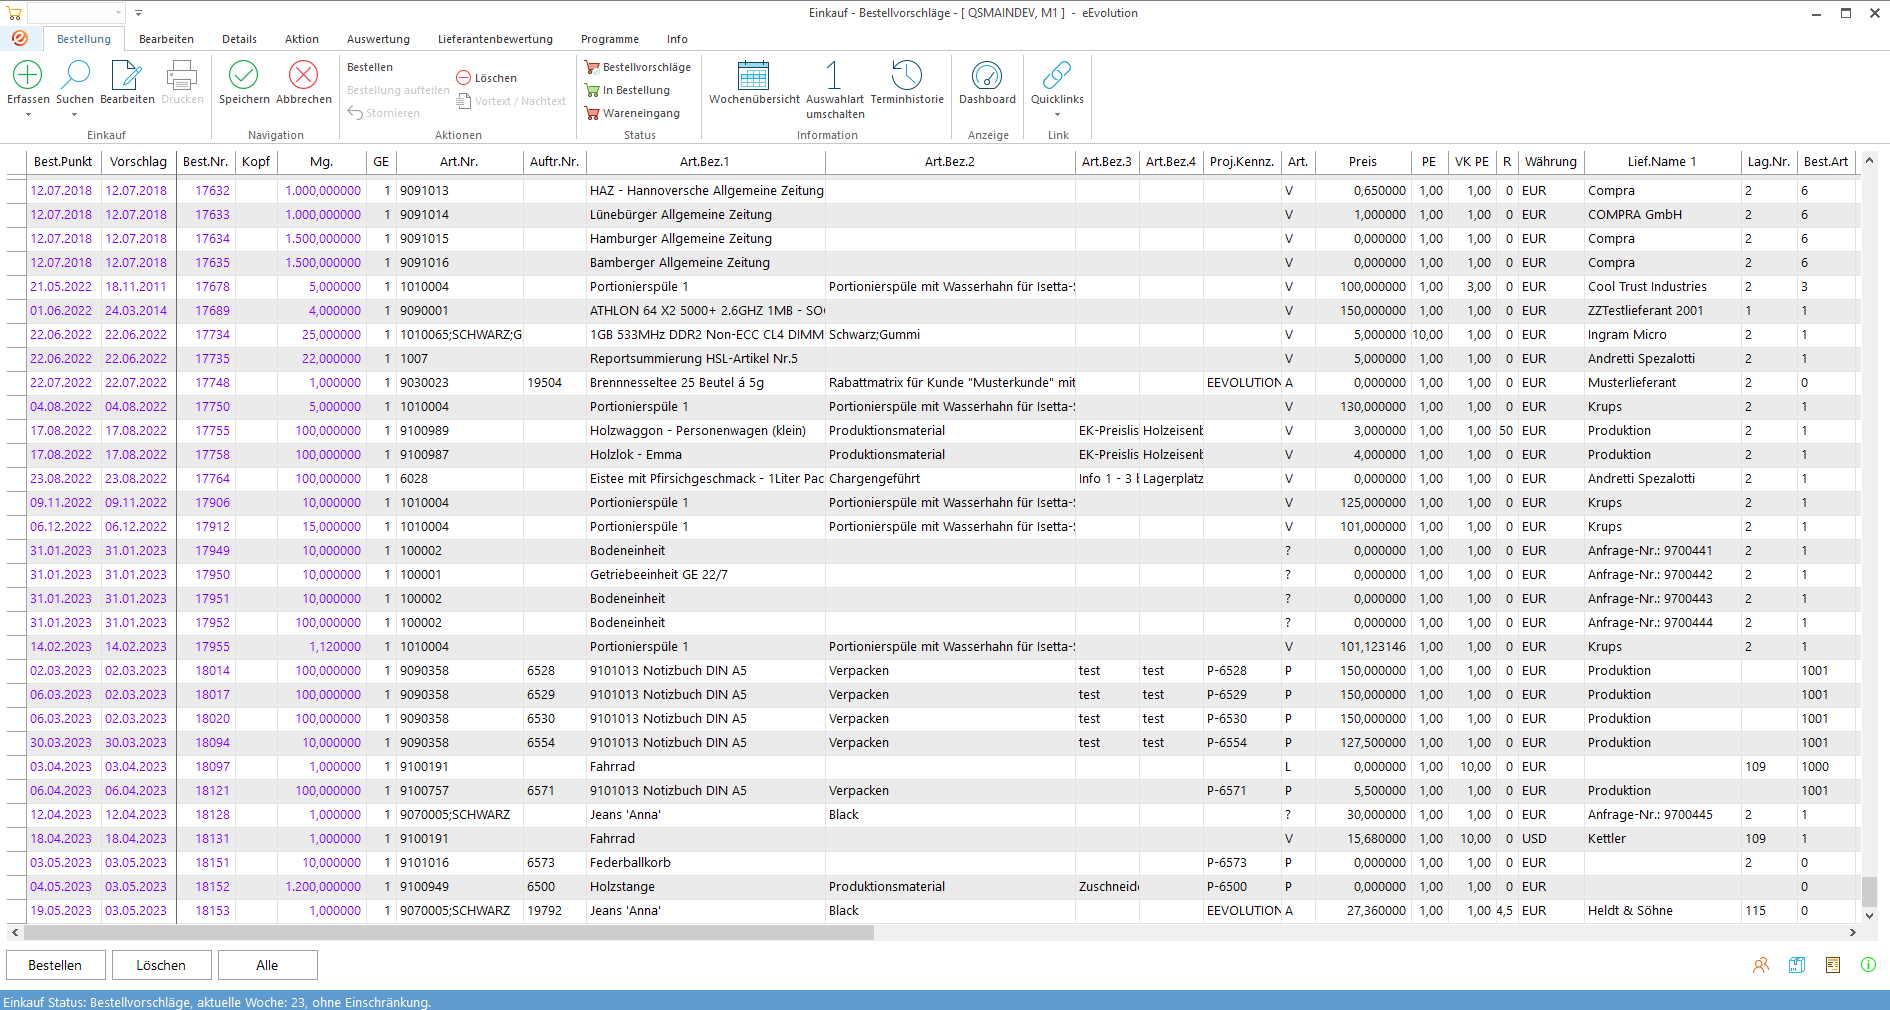
Task: Open the Programme ribbon tab
Action: click(x=609, y=39)
